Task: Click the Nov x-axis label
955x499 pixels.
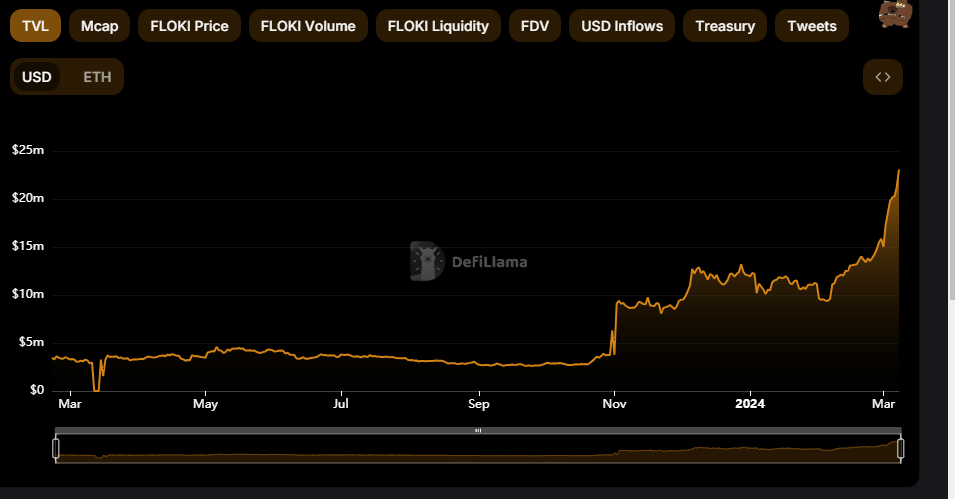Action: pyautogui.click(x=615, y=404)
